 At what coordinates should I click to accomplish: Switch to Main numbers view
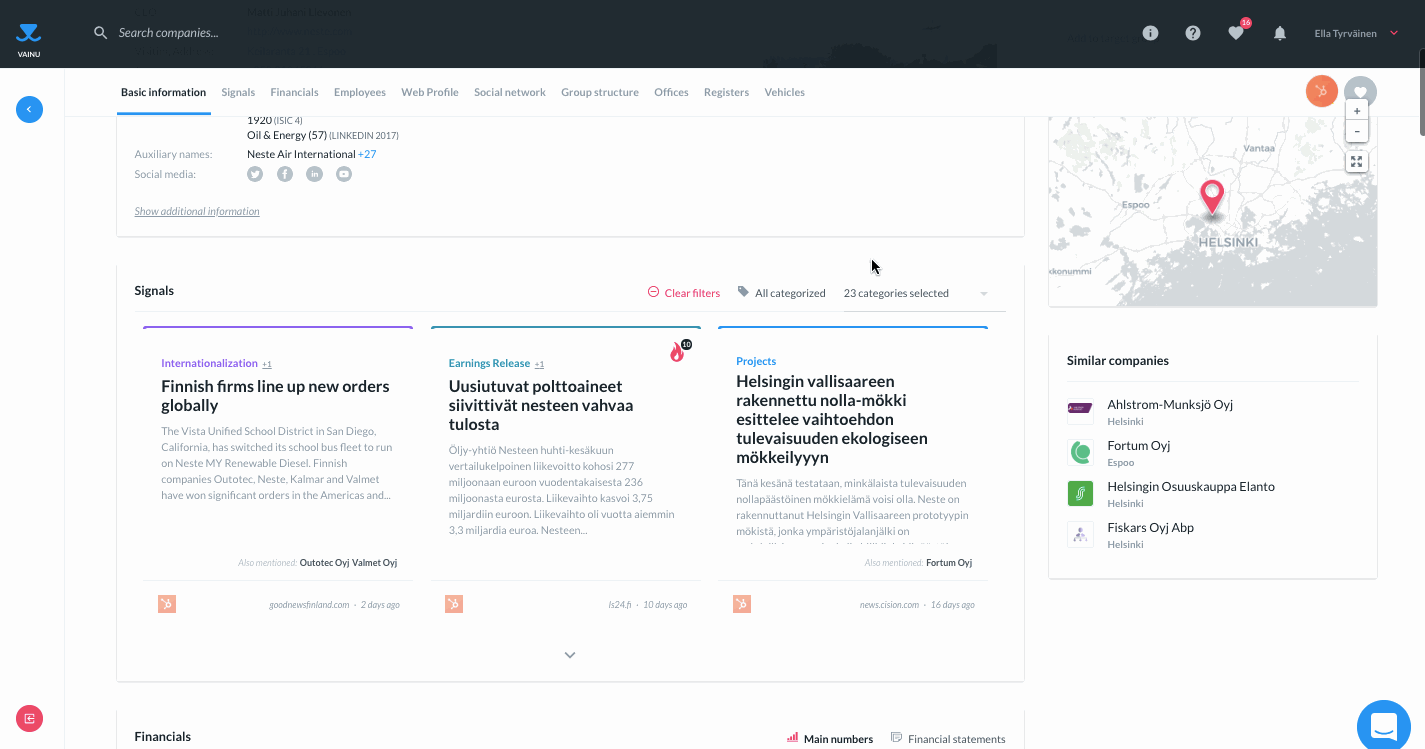[829, 739]
